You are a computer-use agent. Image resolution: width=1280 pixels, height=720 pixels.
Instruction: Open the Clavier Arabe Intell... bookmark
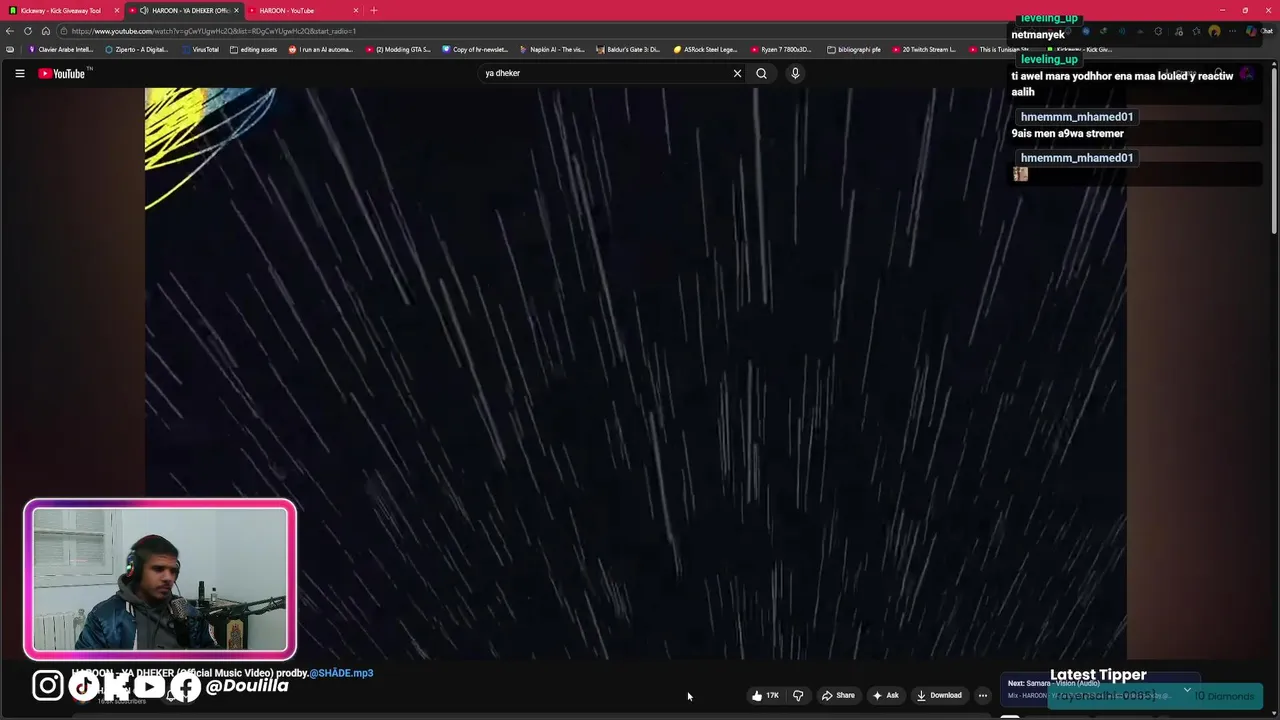[x=61, y=49]
